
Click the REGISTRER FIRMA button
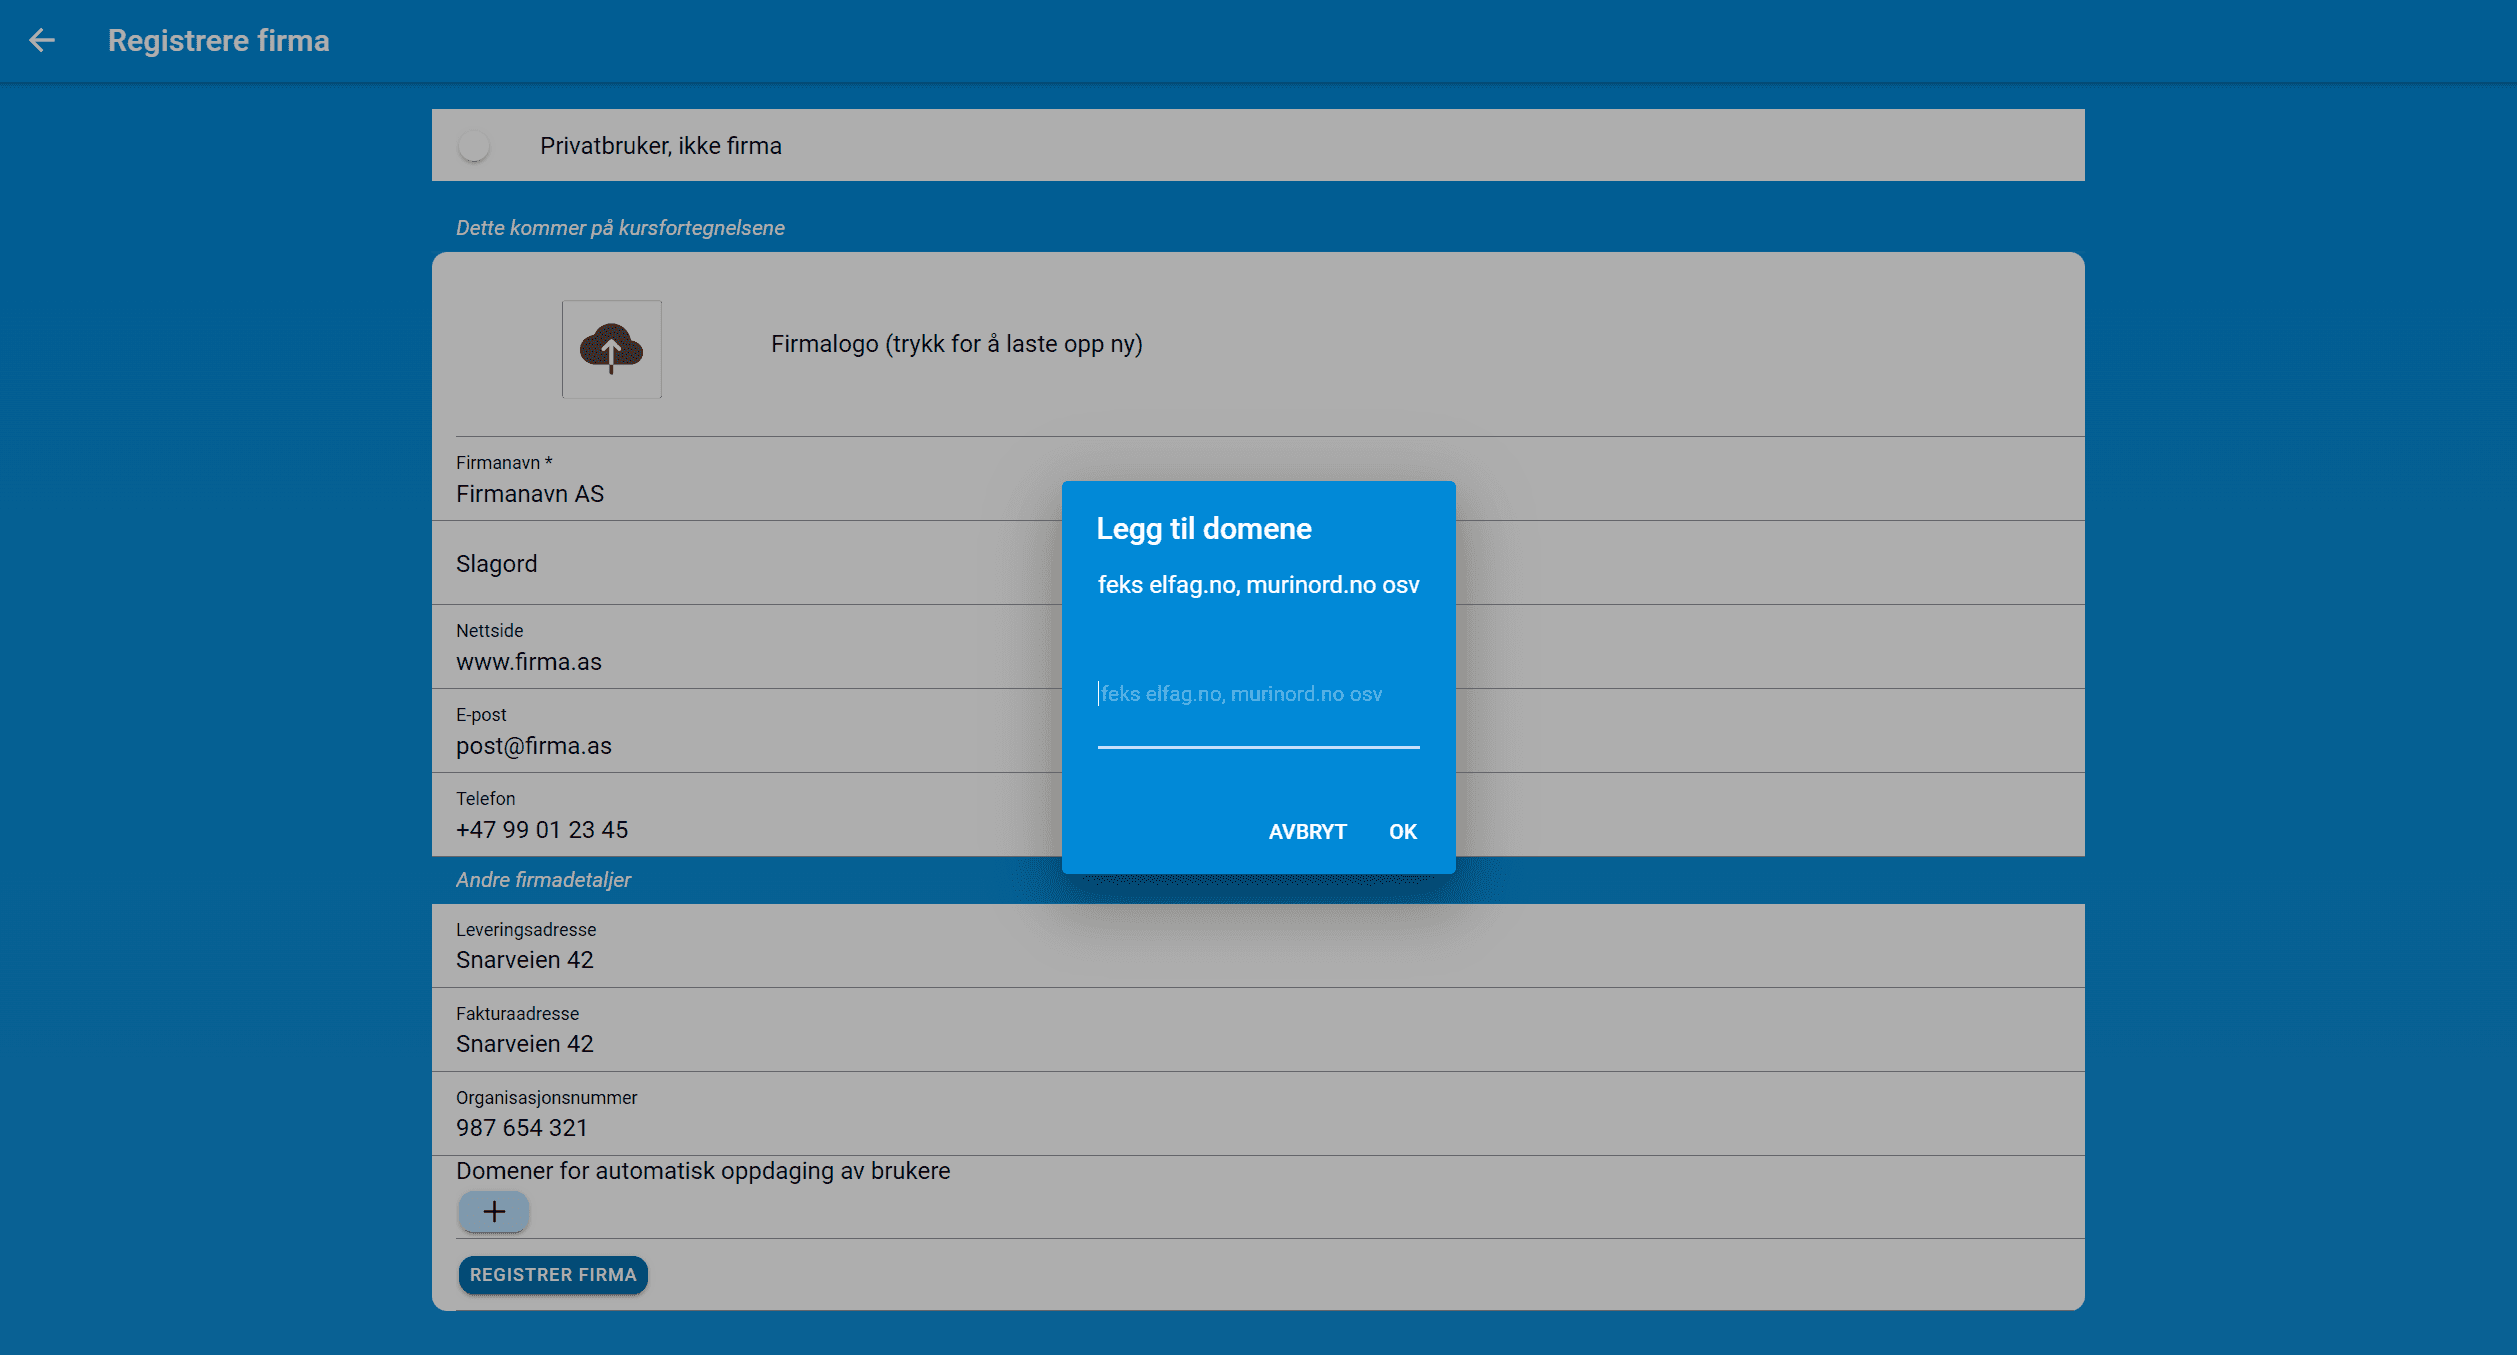(553, 1275)
